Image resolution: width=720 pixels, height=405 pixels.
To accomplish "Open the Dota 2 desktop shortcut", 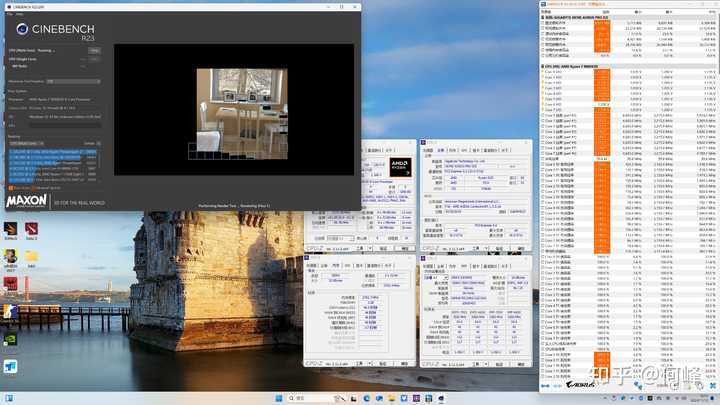I will tap(31, 230).
